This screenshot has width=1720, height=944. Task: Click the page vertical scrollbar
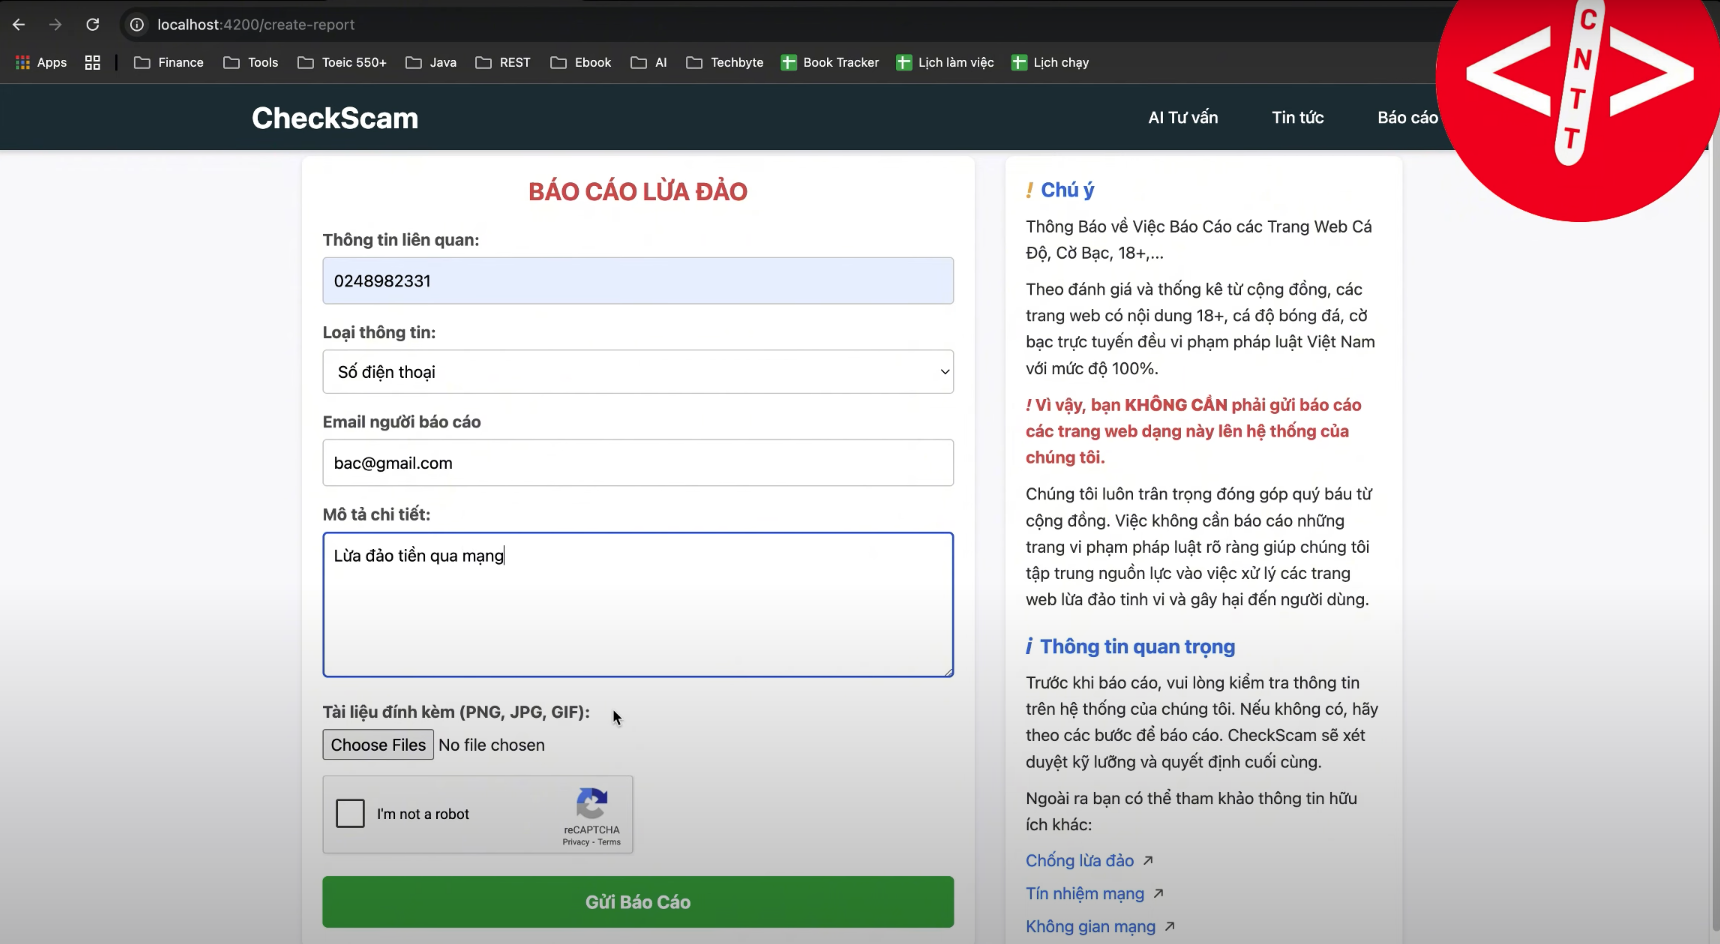[1714, 540]
